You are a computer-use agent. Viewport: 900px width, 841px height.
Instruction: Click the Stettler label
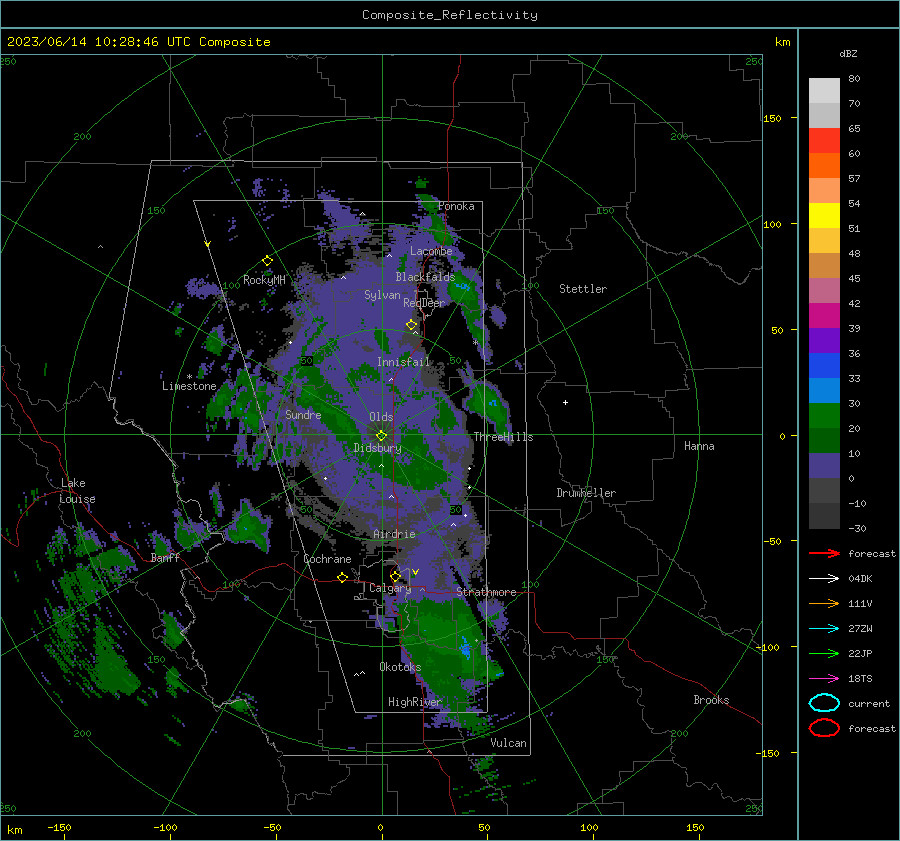tap(583, 289)
